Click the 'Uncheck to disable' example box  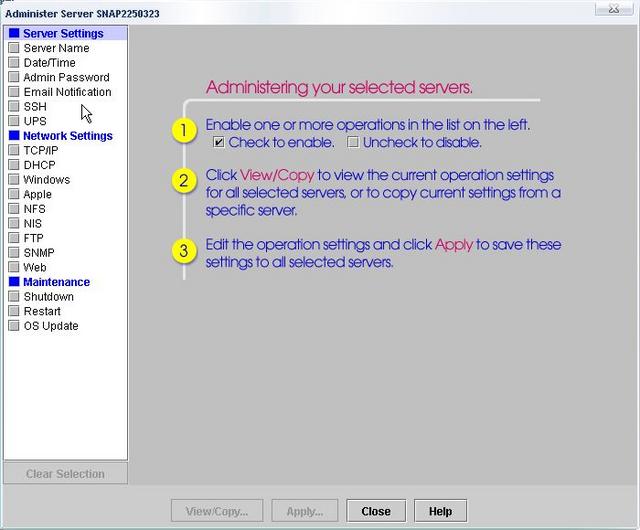353,142
